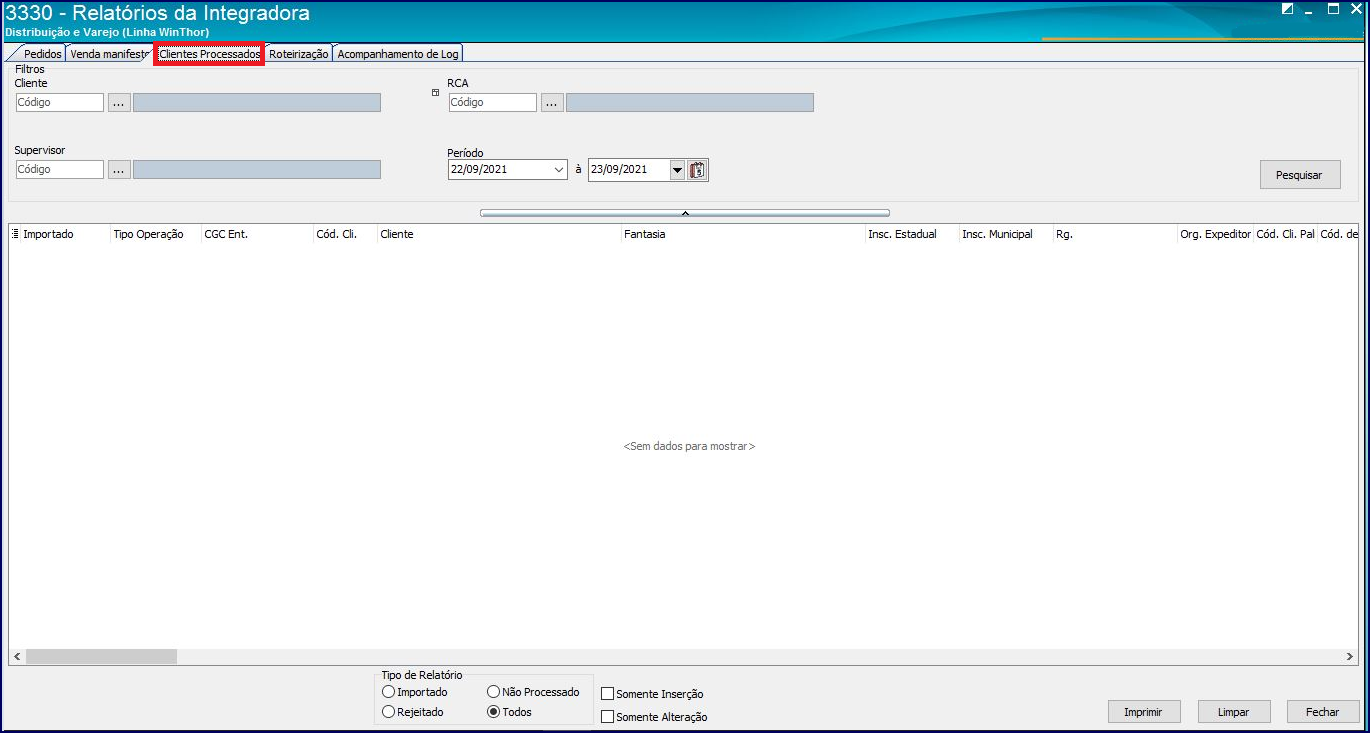Switch to the Roteirização tab

(298, 54)
